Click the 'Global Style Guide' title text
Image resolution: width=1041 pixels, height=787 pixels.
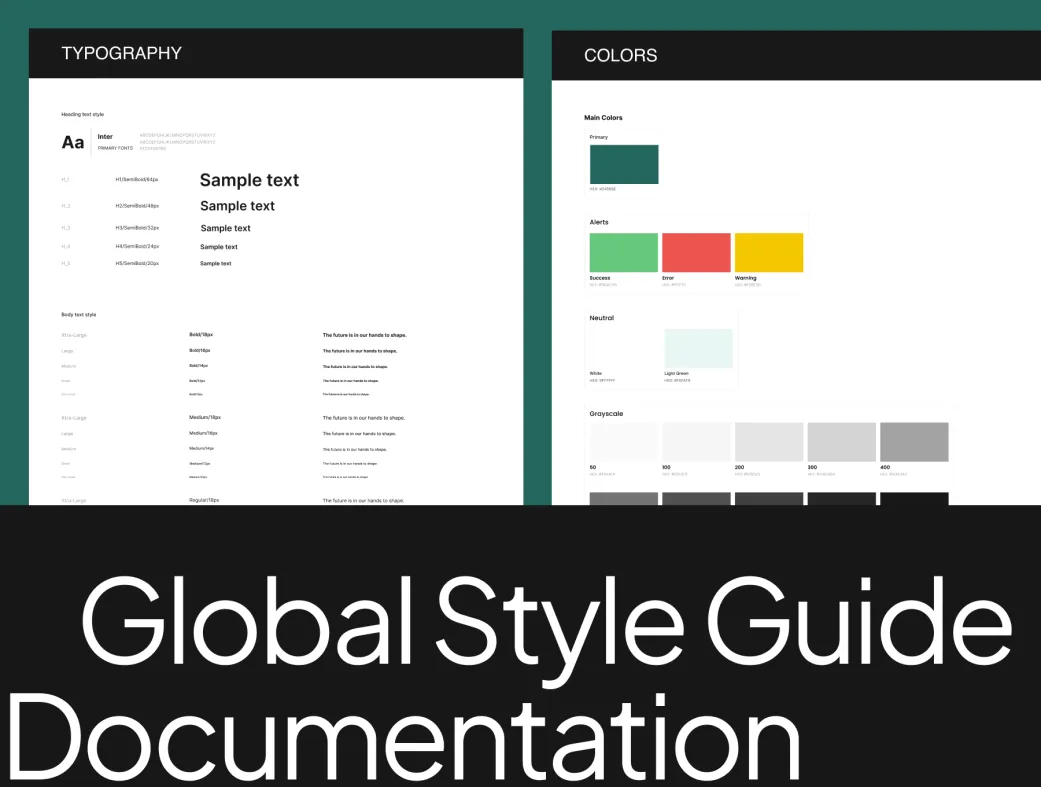(x=545, y=622)
